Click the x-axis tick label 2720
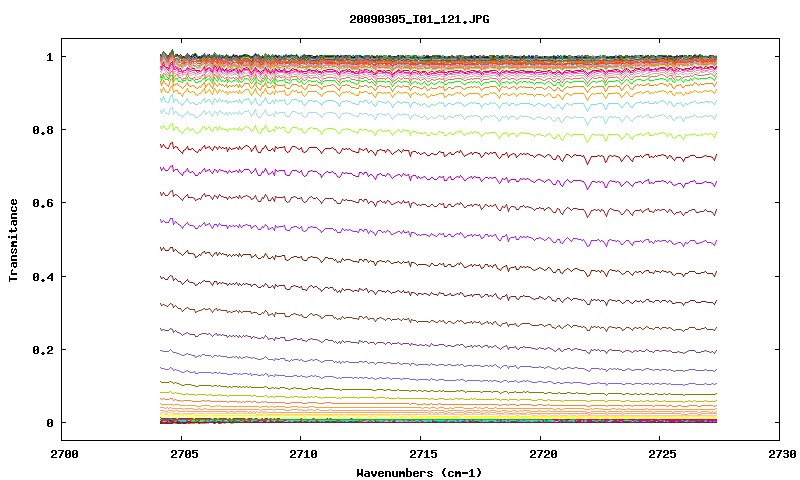The height and width of the screenshot is (480, 800). 543,454
